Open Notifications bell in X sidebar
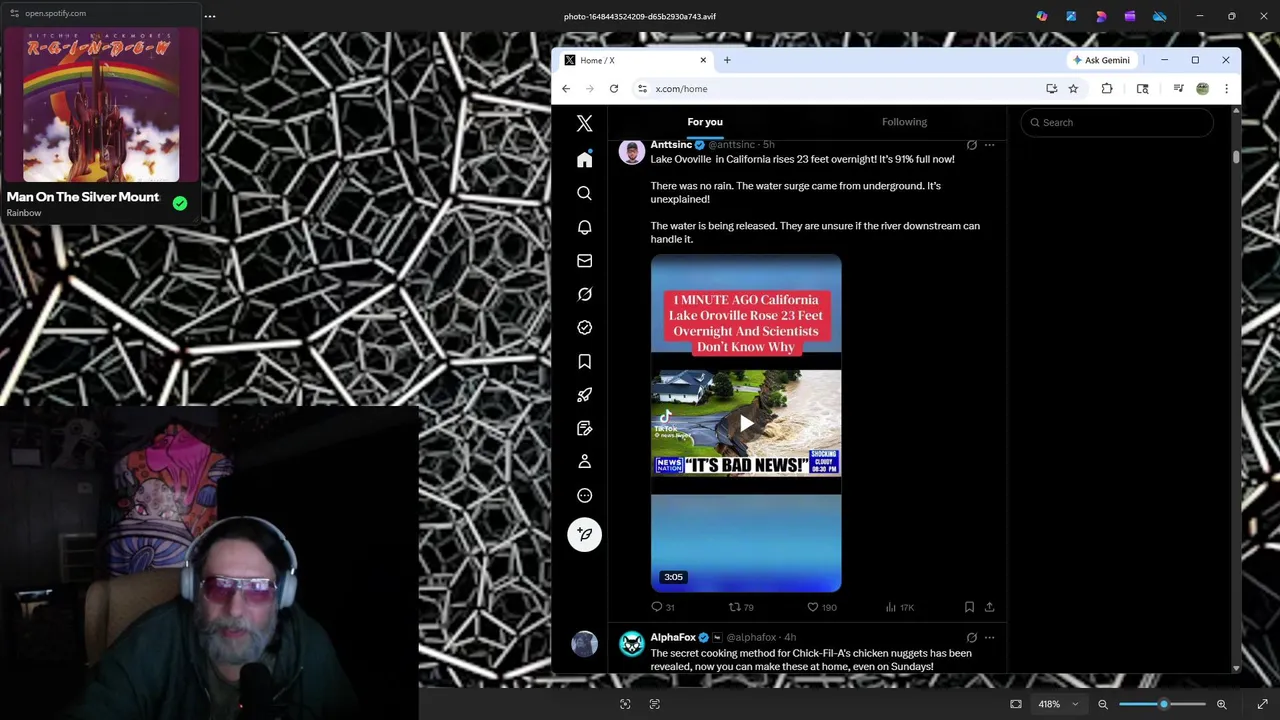 pyautogui.click(x=584, y=227)
